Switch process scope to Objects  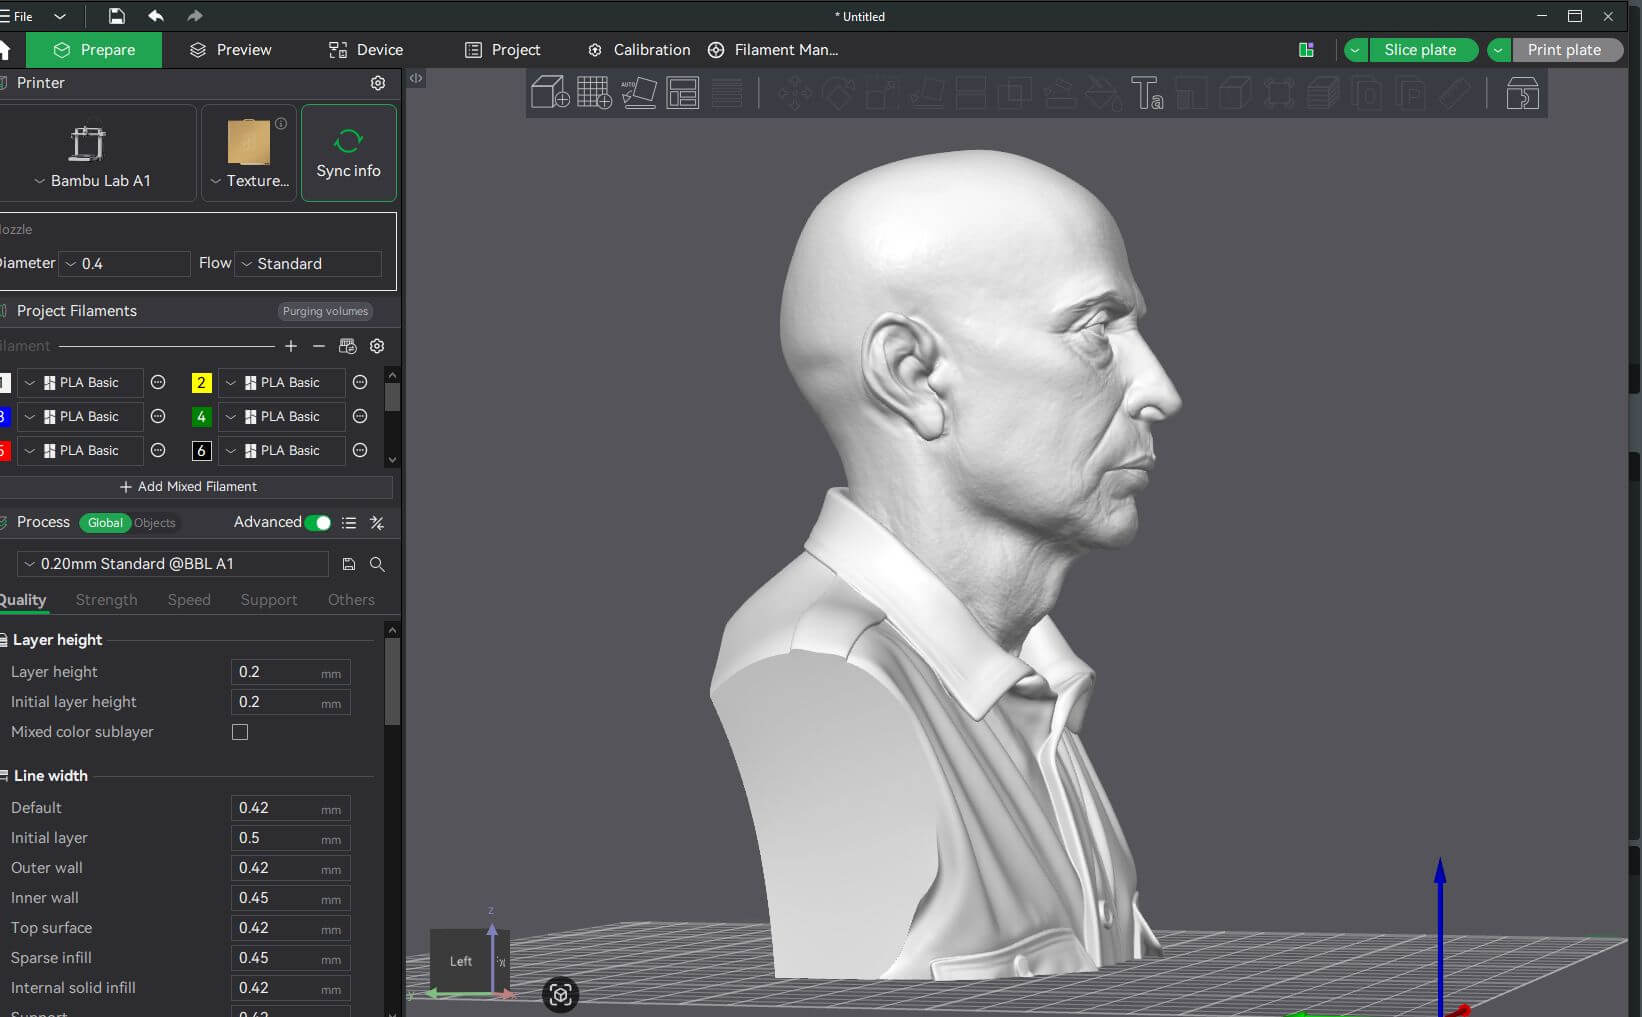tap(155, 523)
